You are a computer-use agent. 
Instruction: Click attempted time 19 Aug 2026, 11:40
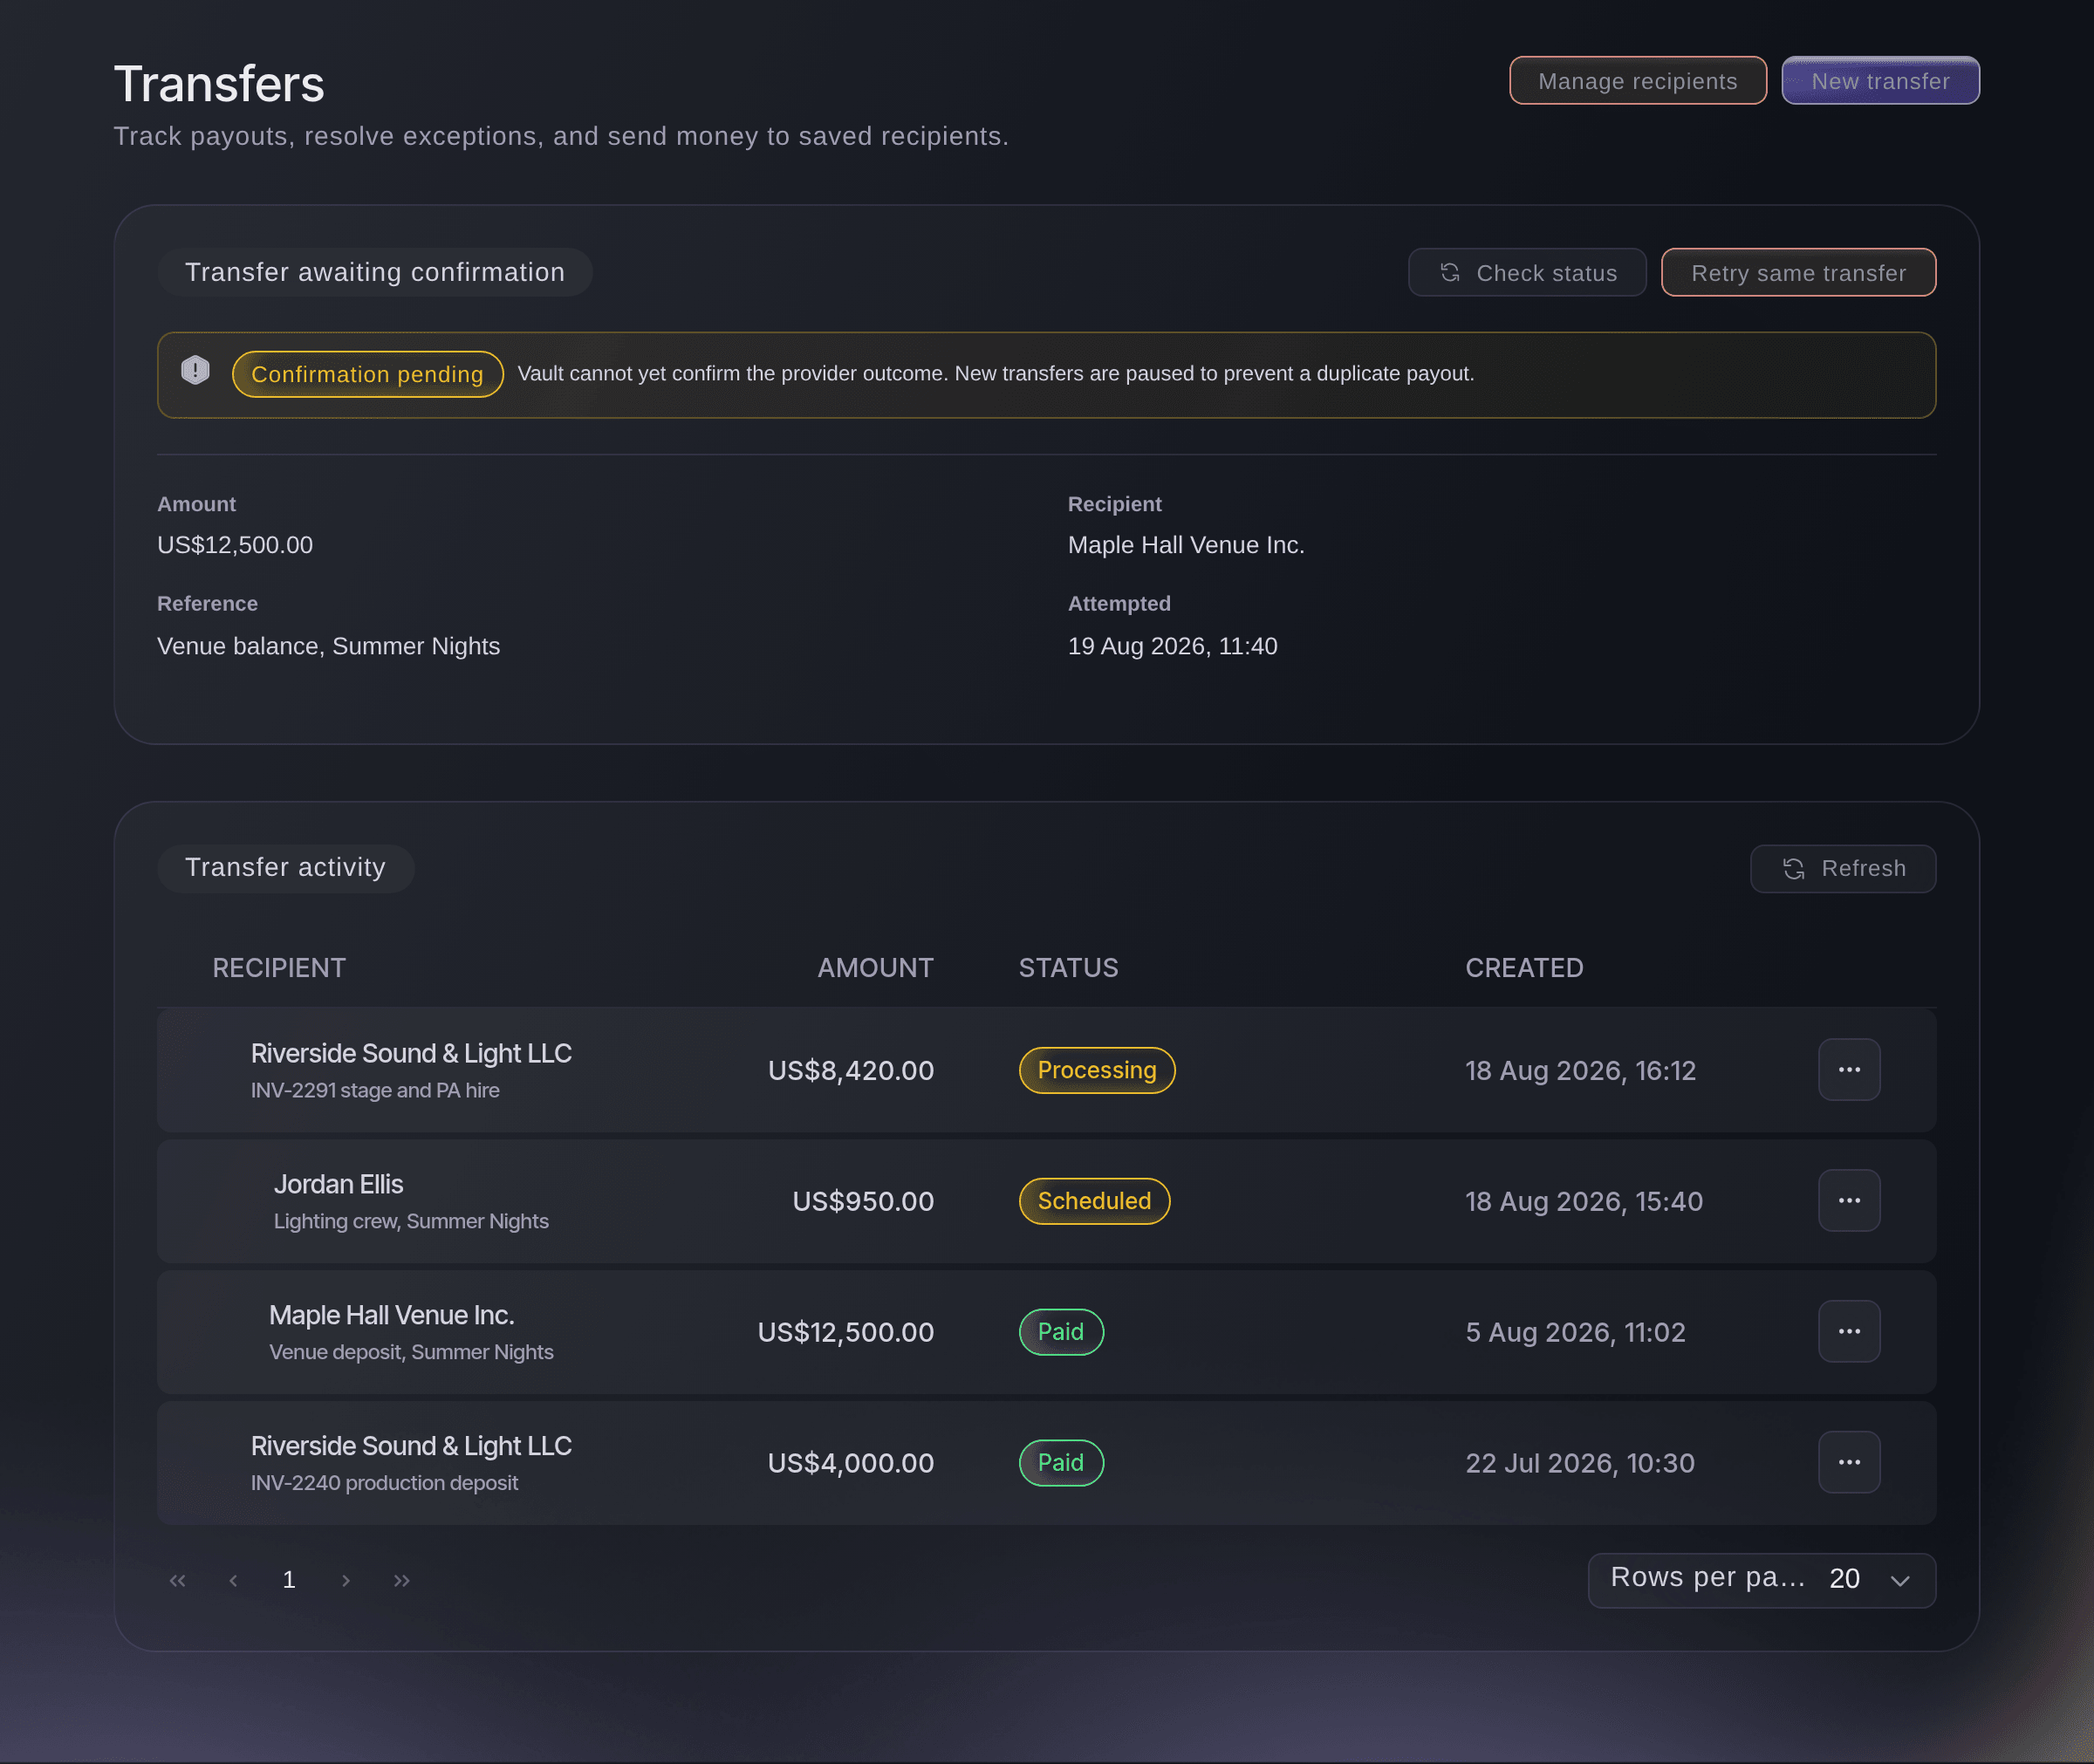[x=1172, y=646]
